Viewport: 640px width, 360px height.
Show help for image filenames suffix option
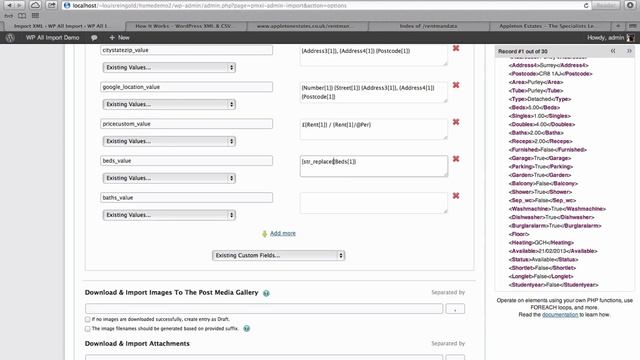pyautogui.click(x=247, y=329)
